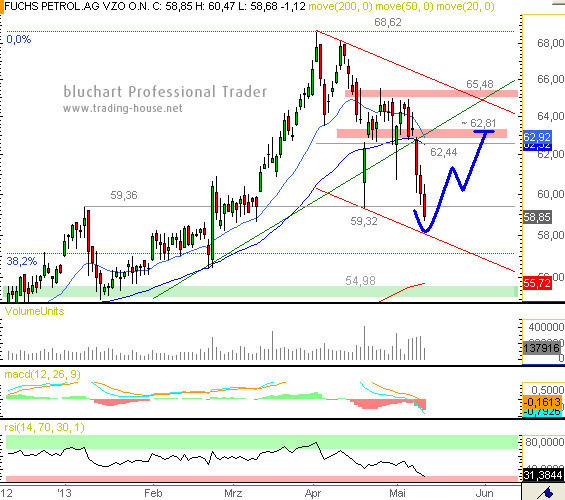565x500 pixels.
Task: Click the 38,2% Fibonacci level label
Action: 22,261
